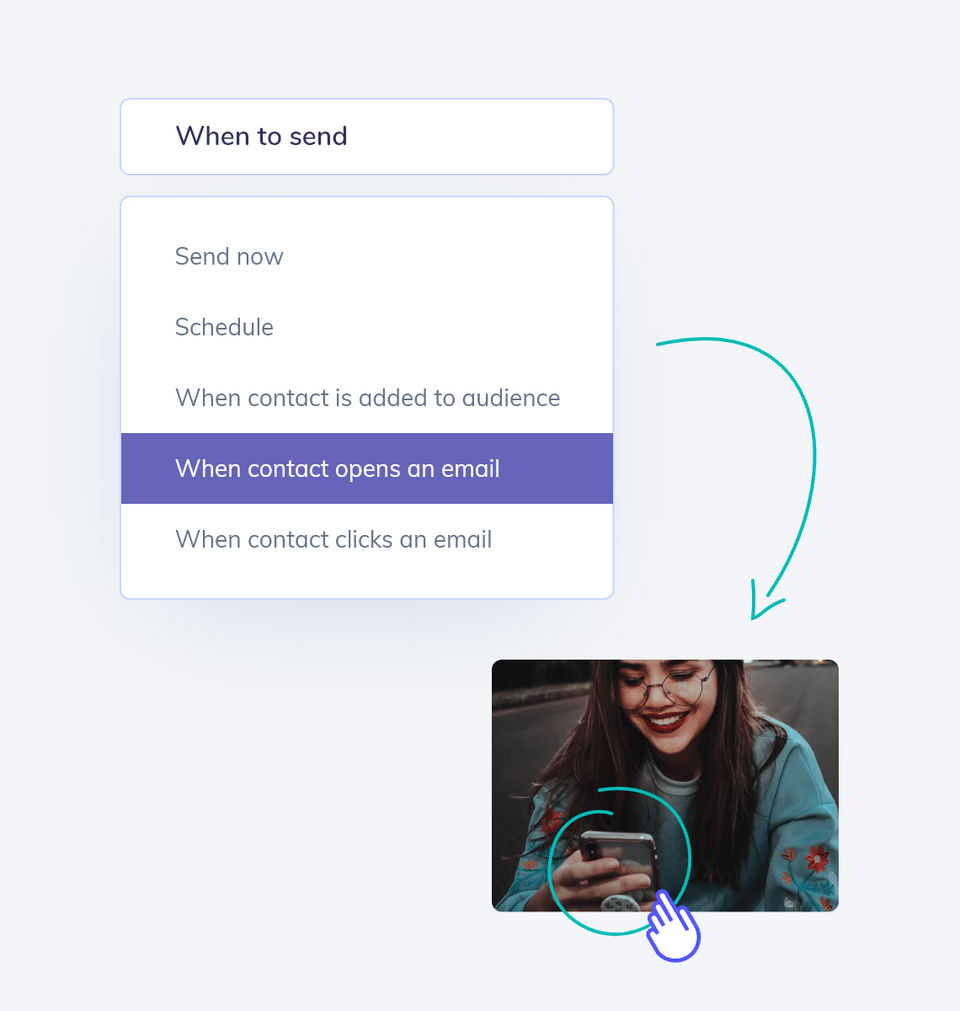Image resolution: width=960 pixels, height=1011 pixels.
Task: Click the word 'send' in the field title
Action: [x=318, y=137]
